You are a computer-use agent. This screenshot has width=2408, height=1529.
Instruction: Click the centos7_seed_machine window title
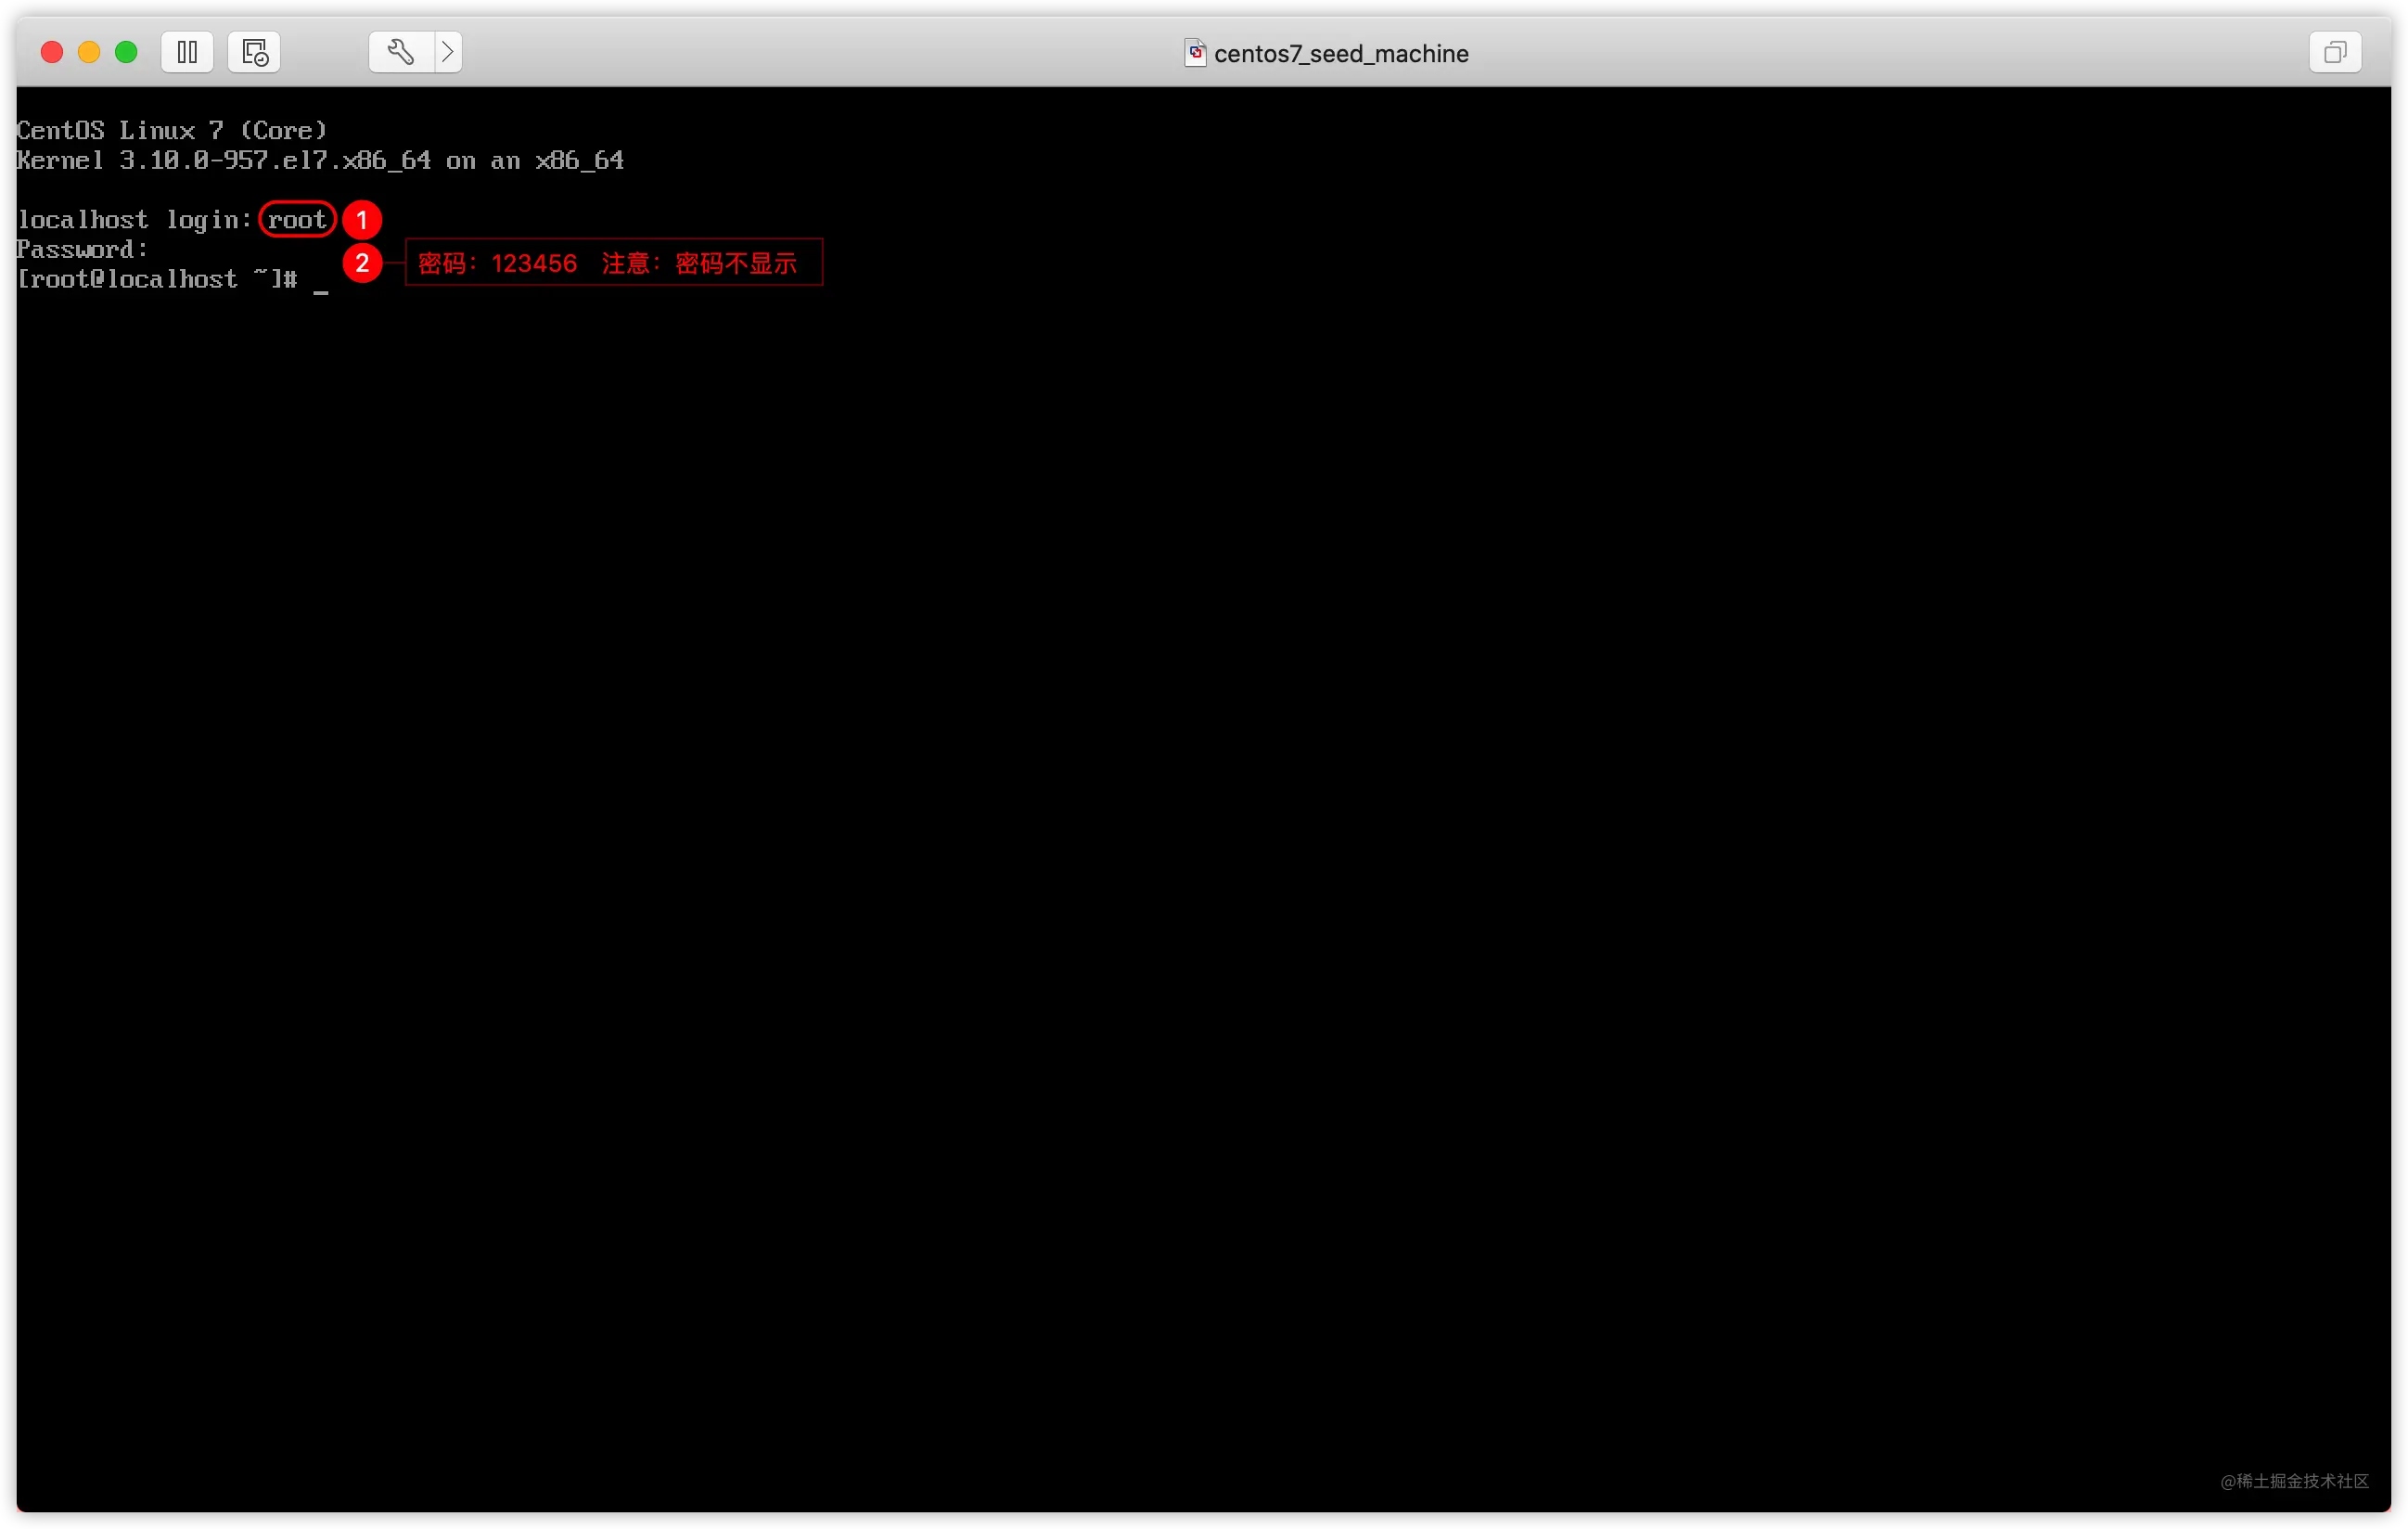1340,54
